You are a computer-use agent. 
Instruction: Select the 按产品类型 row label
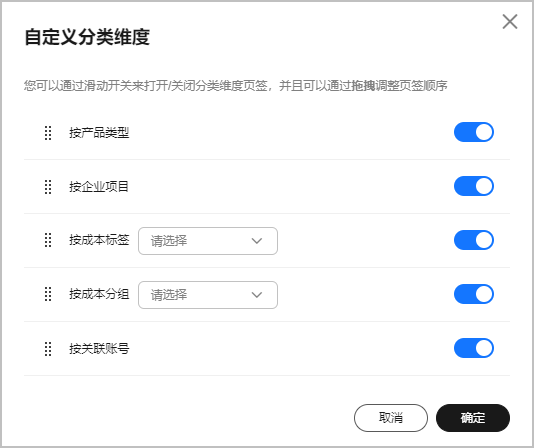point(99,133)
